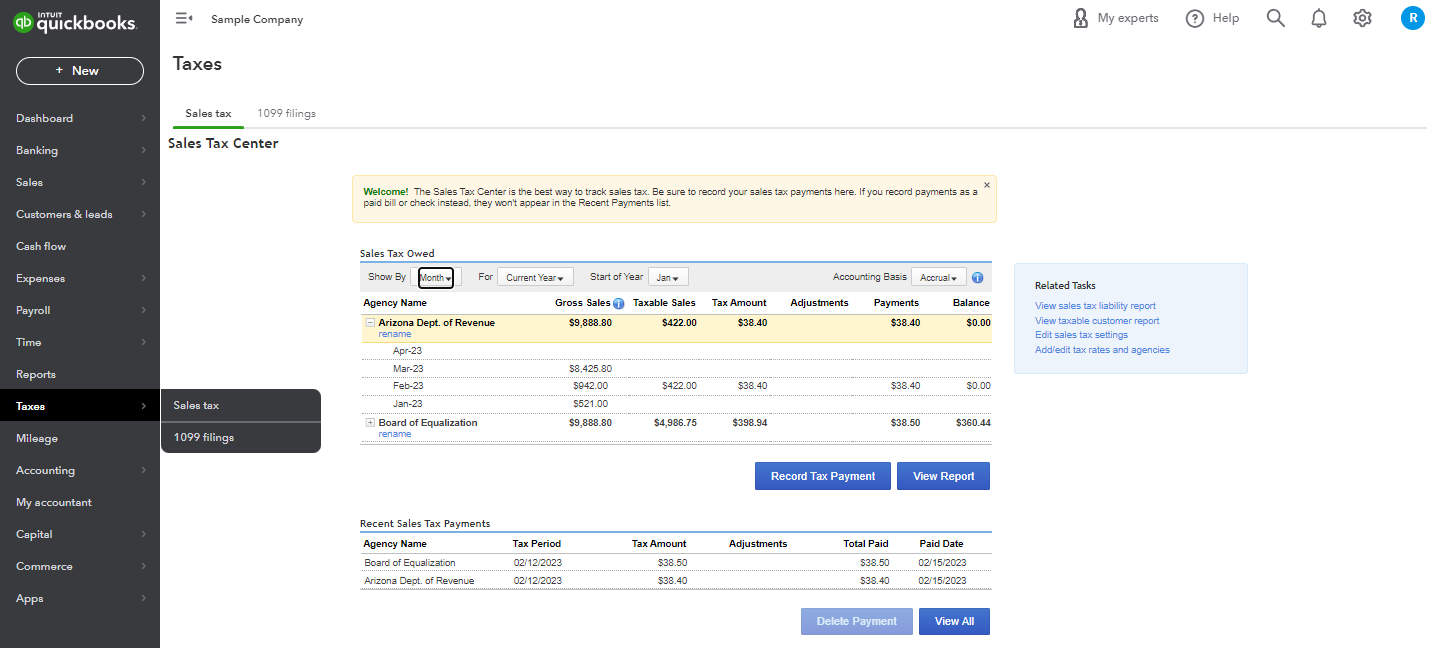Close the Welcome message banner

click(x=987, y=185)
